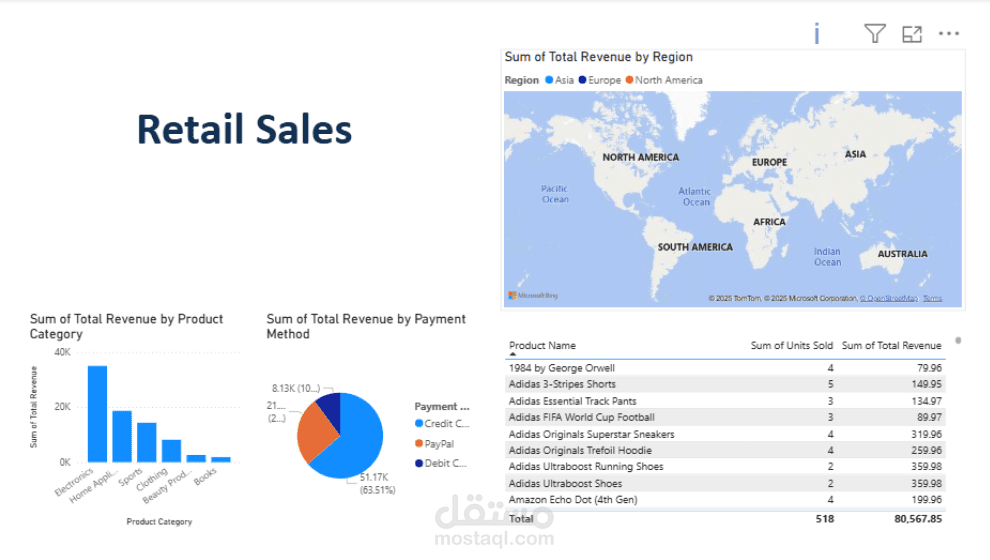990x560 pixels.
Task: Click revenue value 319.96 in the table
Action: click(x=926, y=434)
